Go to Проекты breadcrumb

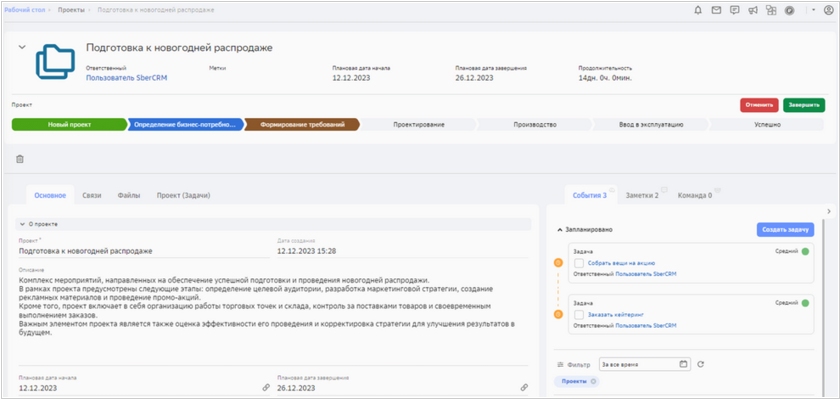point(71,10)
